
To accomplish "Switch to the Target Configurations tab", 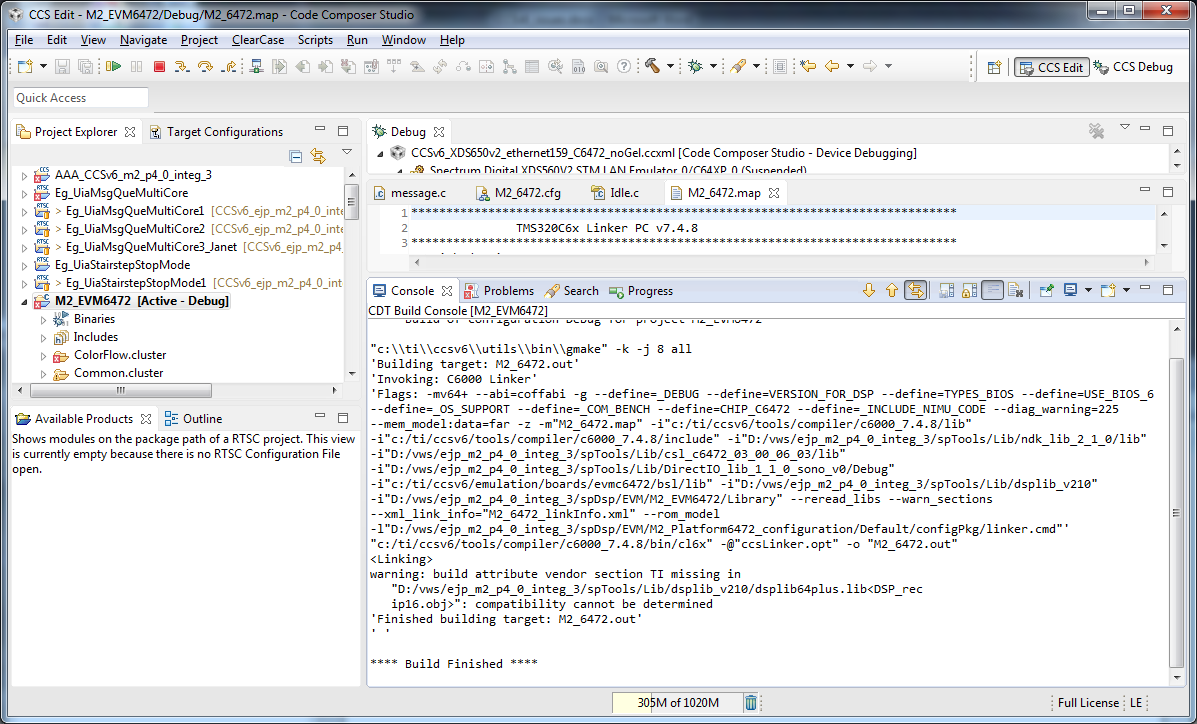I will [215, 132].
